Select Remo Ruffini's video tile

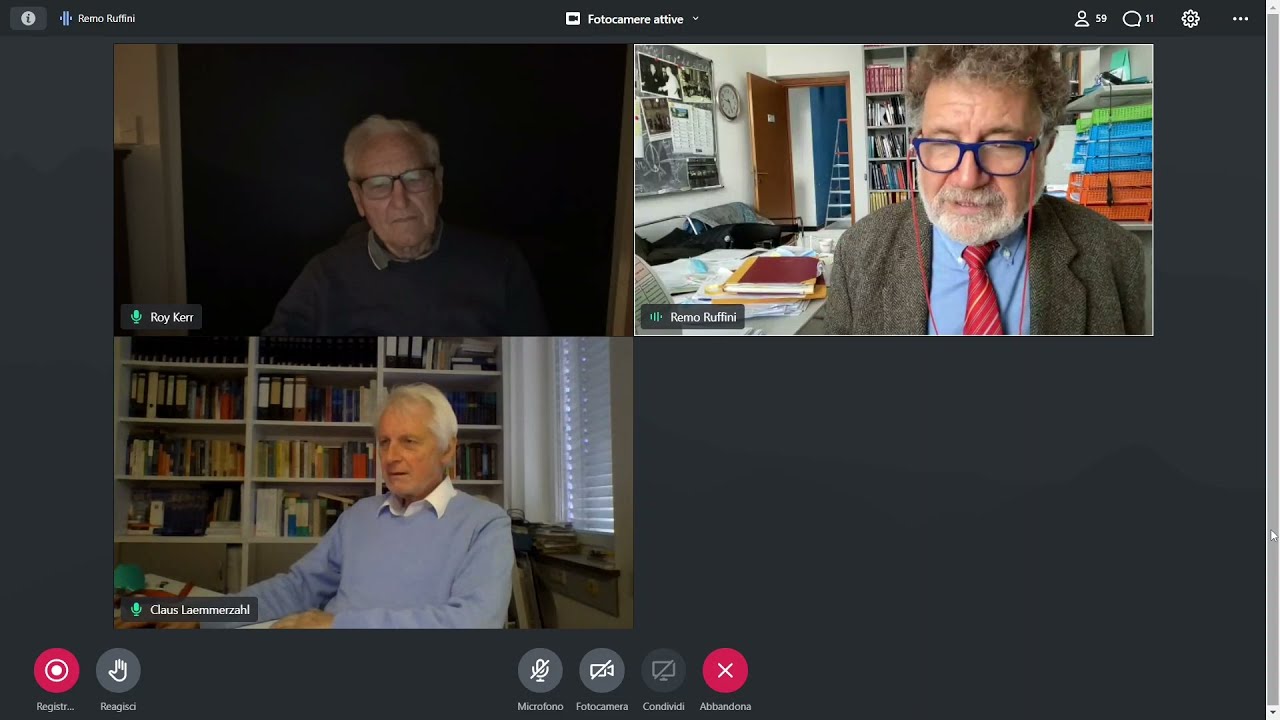pyautogui.click(x=894, y=190)
